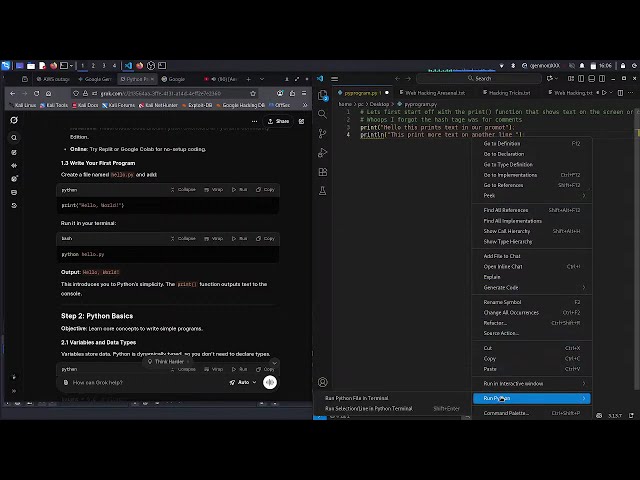This screenshot has width=640, height=480.
Task: Open Source Control view in VS Code
Action: pyautogui.click(x=322, y=133)
